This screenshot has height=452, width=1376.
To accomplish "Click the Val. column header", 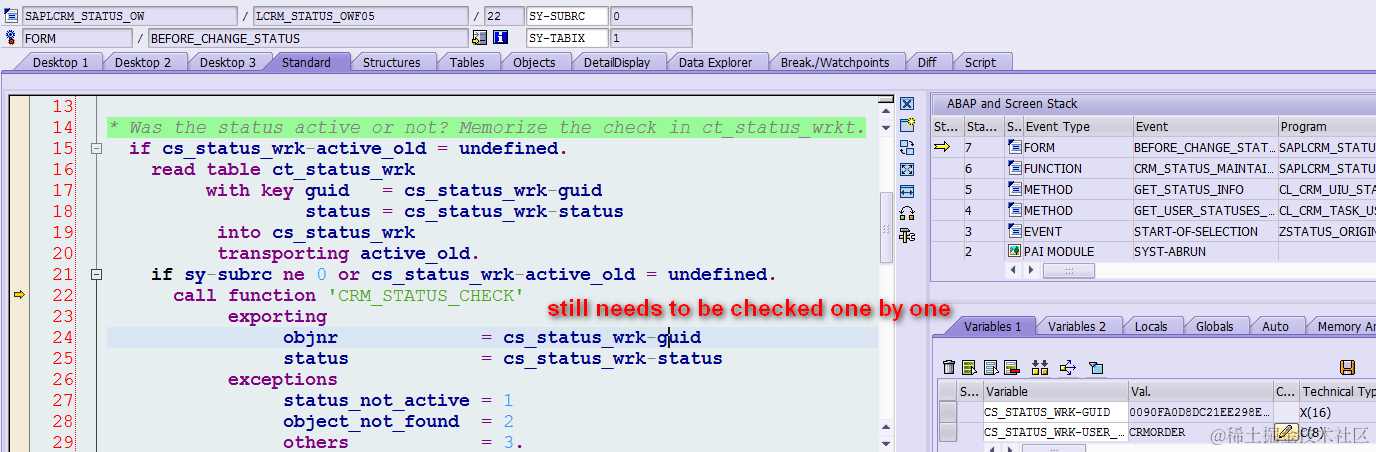I will click(1199, 392).
